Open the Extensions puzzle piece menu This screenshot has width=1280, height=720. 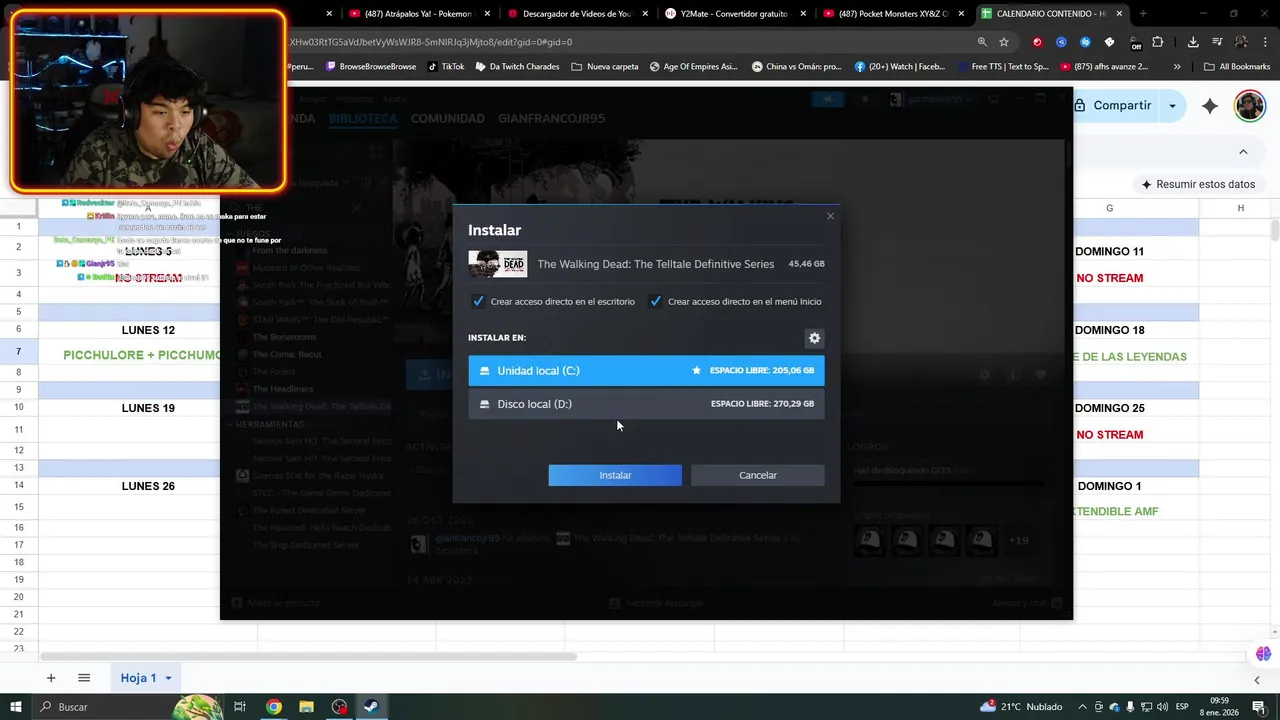(1158, 42)
